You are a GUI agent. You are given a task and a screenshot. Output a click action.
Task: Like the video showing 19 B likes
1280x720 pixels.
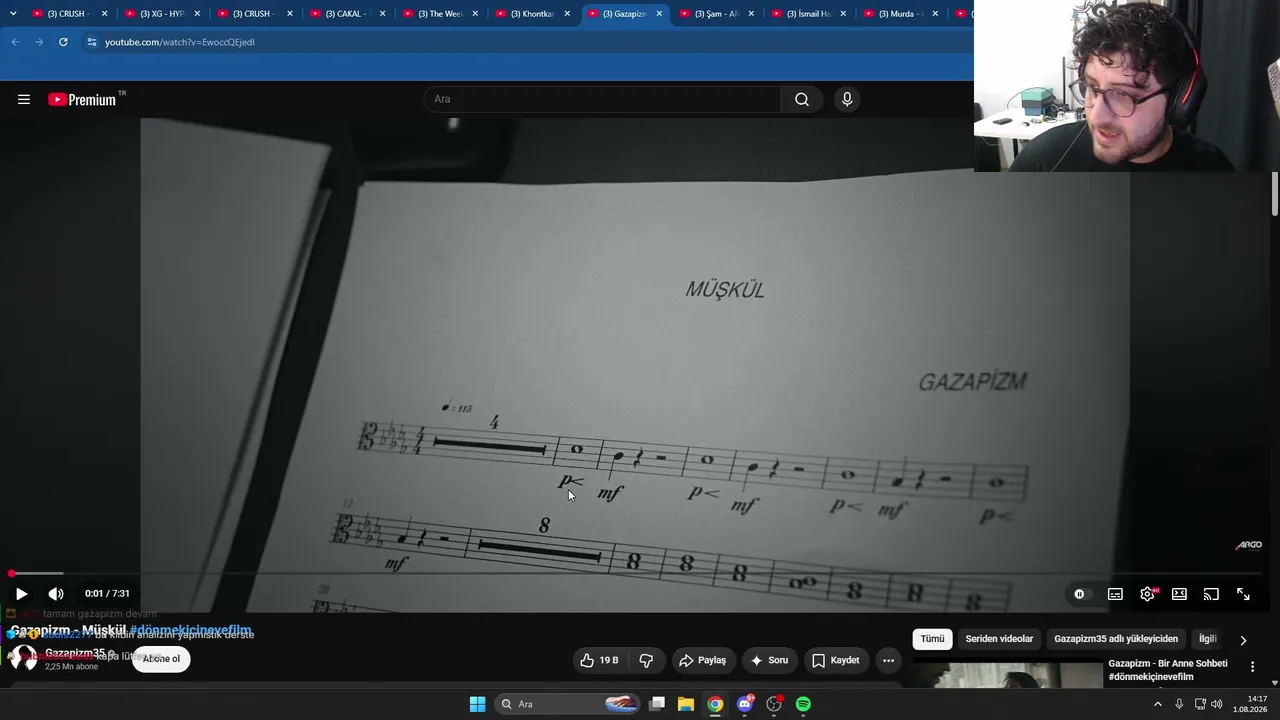click(x=599, y=660)
